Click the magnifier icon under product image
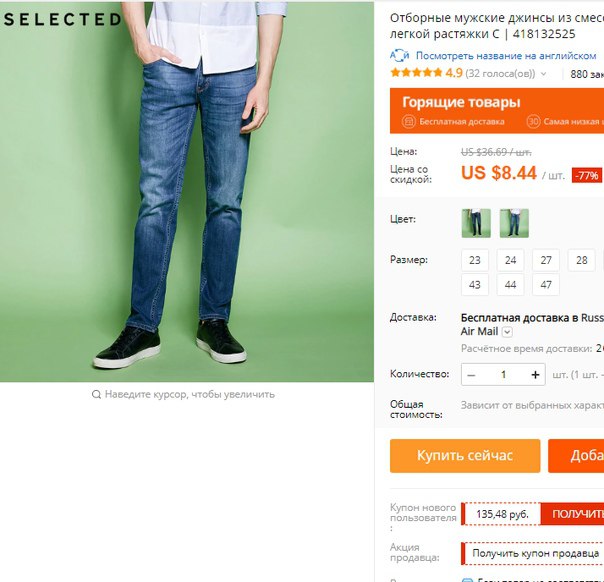 pyautogui.click(x=96, y=394)
